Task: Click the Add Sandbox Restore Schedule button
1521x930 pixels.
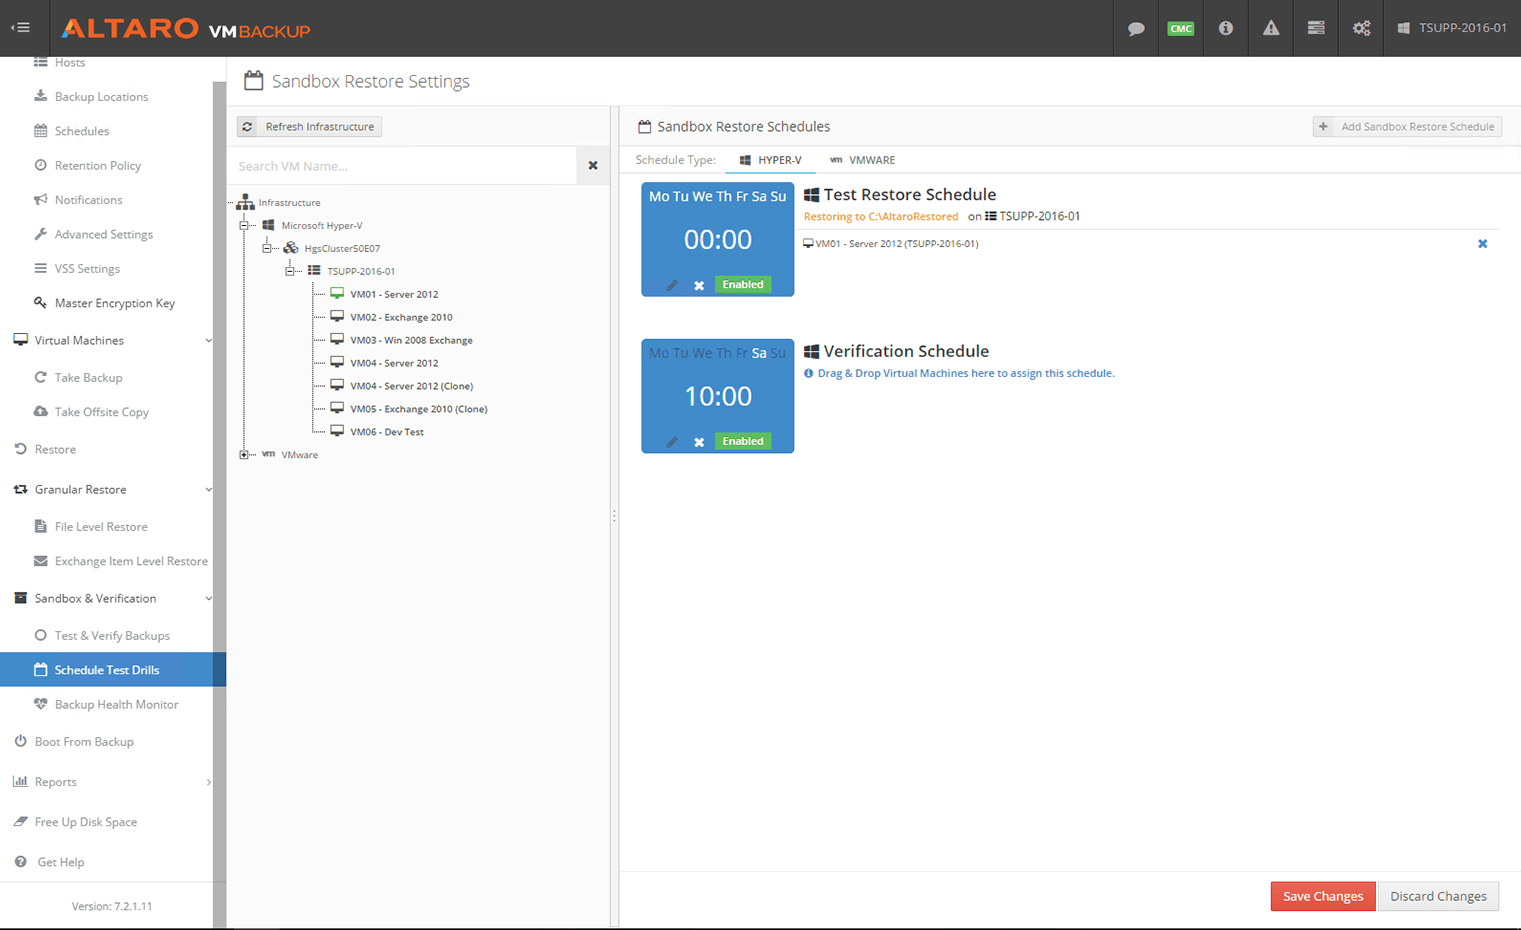Action: click(x=1407, y=127)
